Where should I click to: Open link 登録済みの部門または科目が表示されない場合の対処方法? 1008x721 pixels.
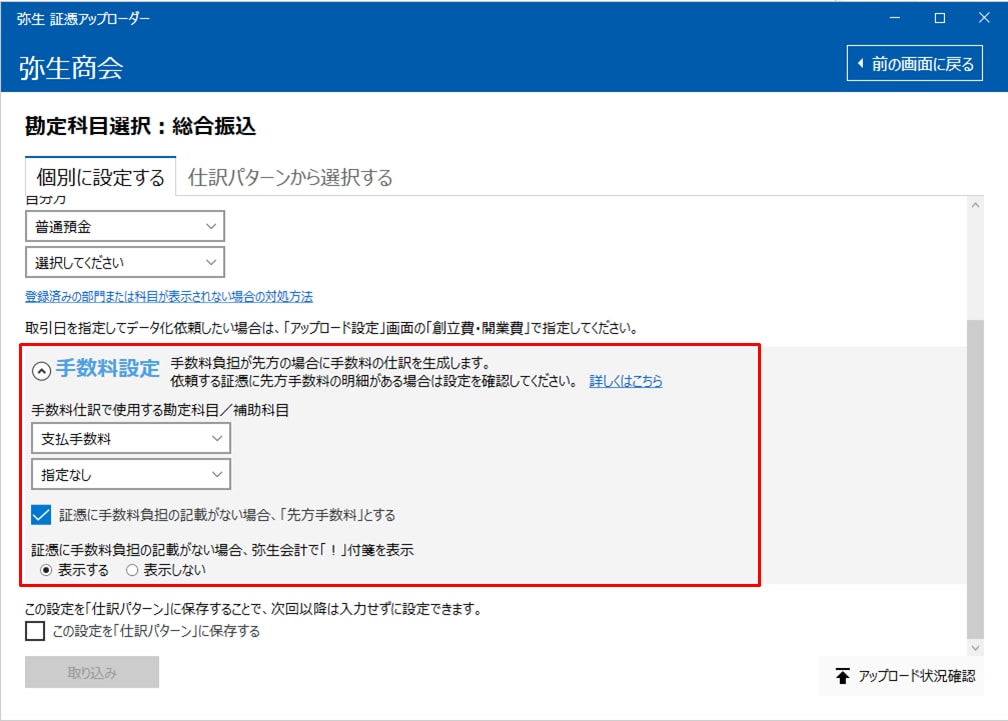169,297
